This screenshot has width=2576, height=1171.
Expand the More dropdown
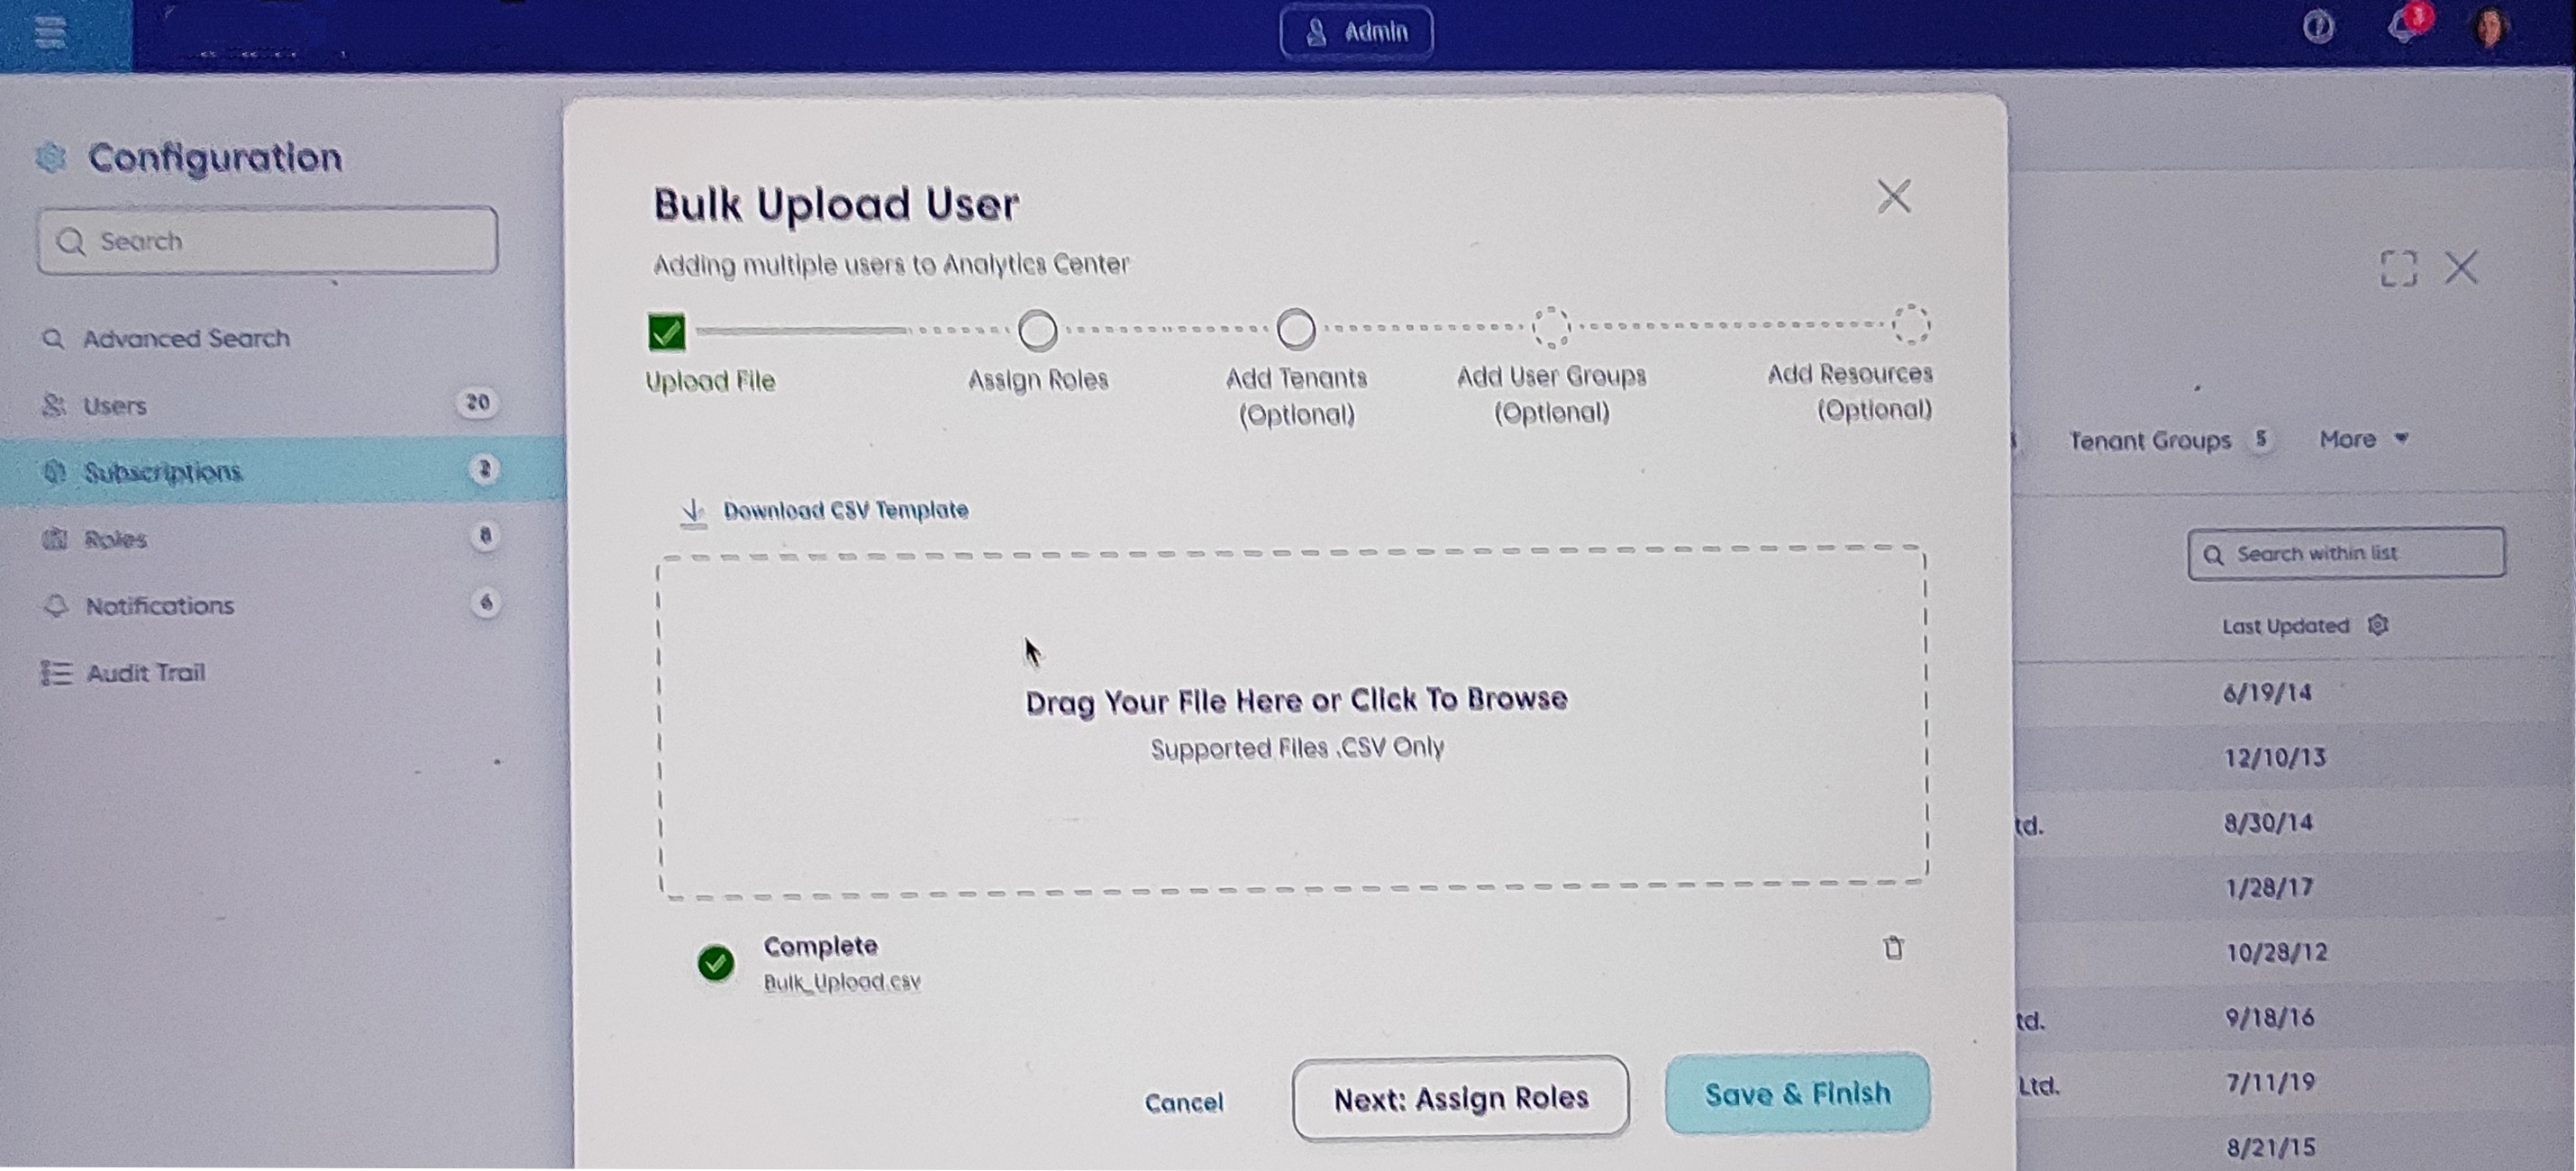pyautogui.click(x=2364, y=440)
